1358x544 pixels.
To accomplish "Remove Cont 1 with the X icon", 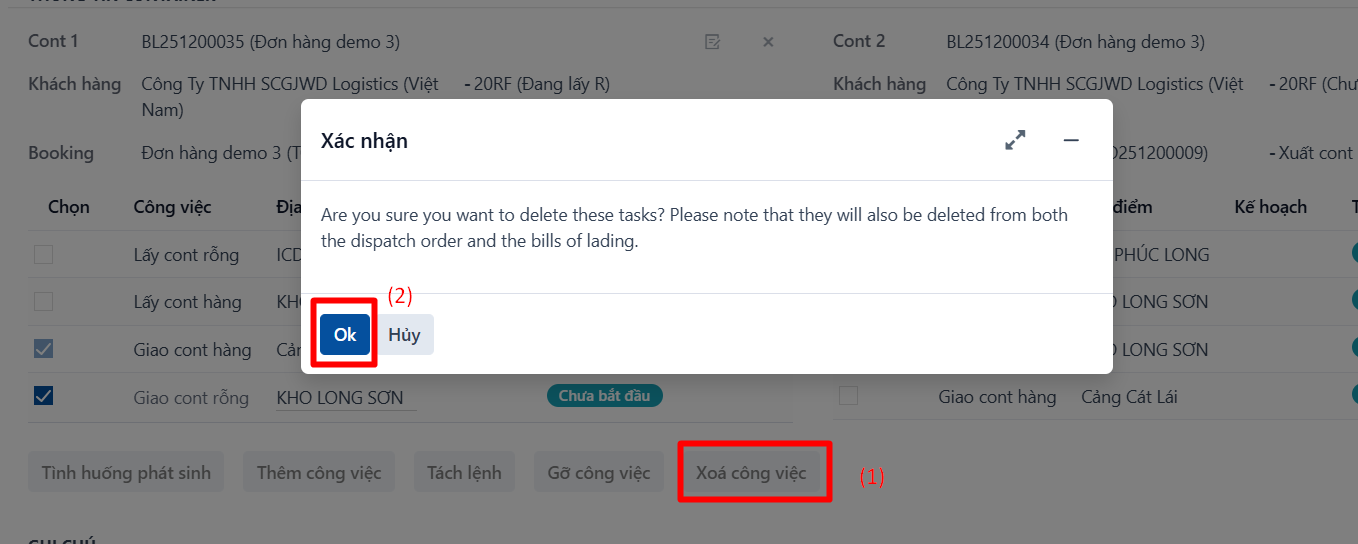I will [x=768, y=42].
